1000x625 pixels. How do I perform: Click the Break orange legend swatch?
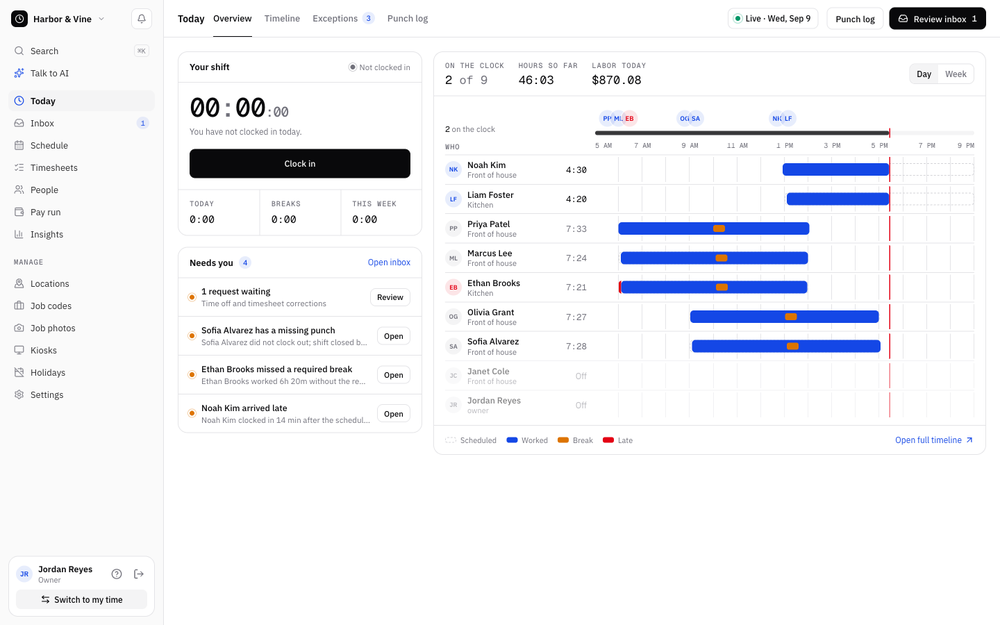coord(563,440)
